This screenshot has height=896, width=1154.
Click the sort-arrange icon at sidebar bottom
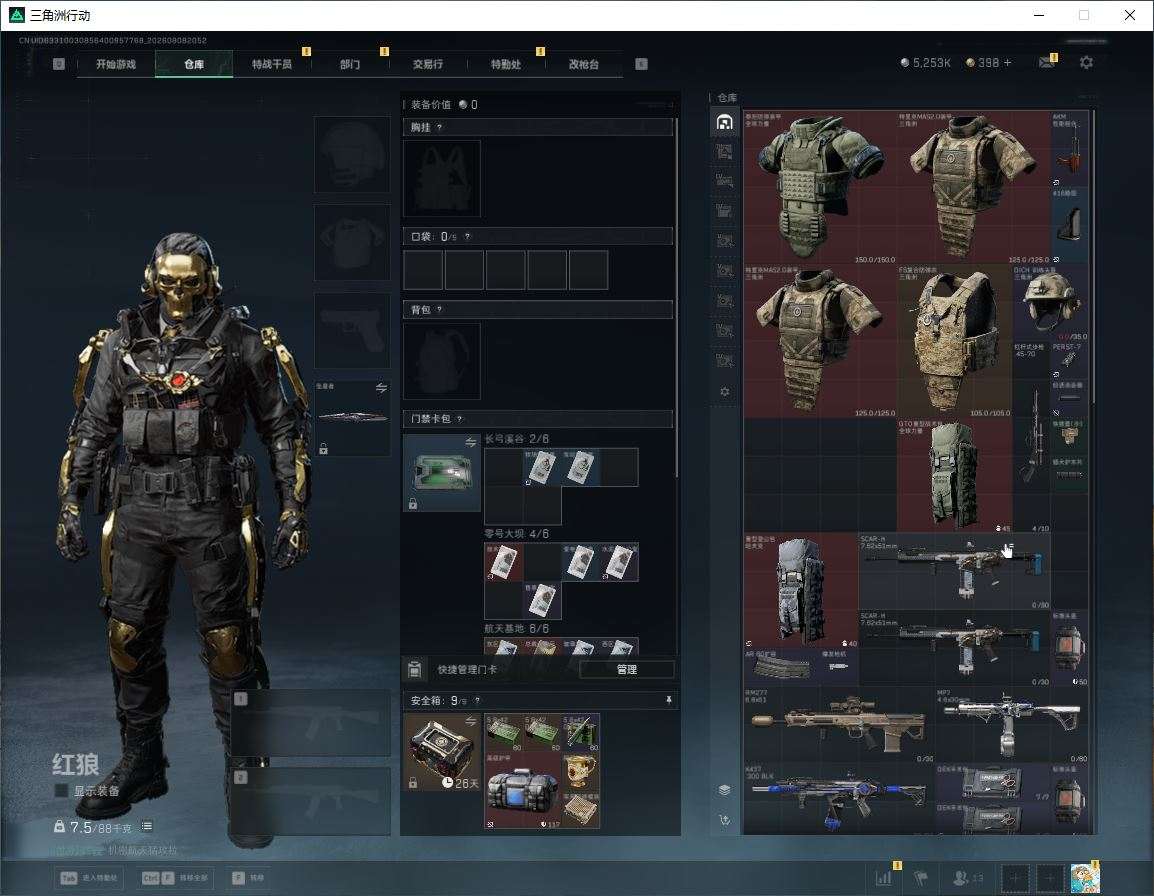724,819
